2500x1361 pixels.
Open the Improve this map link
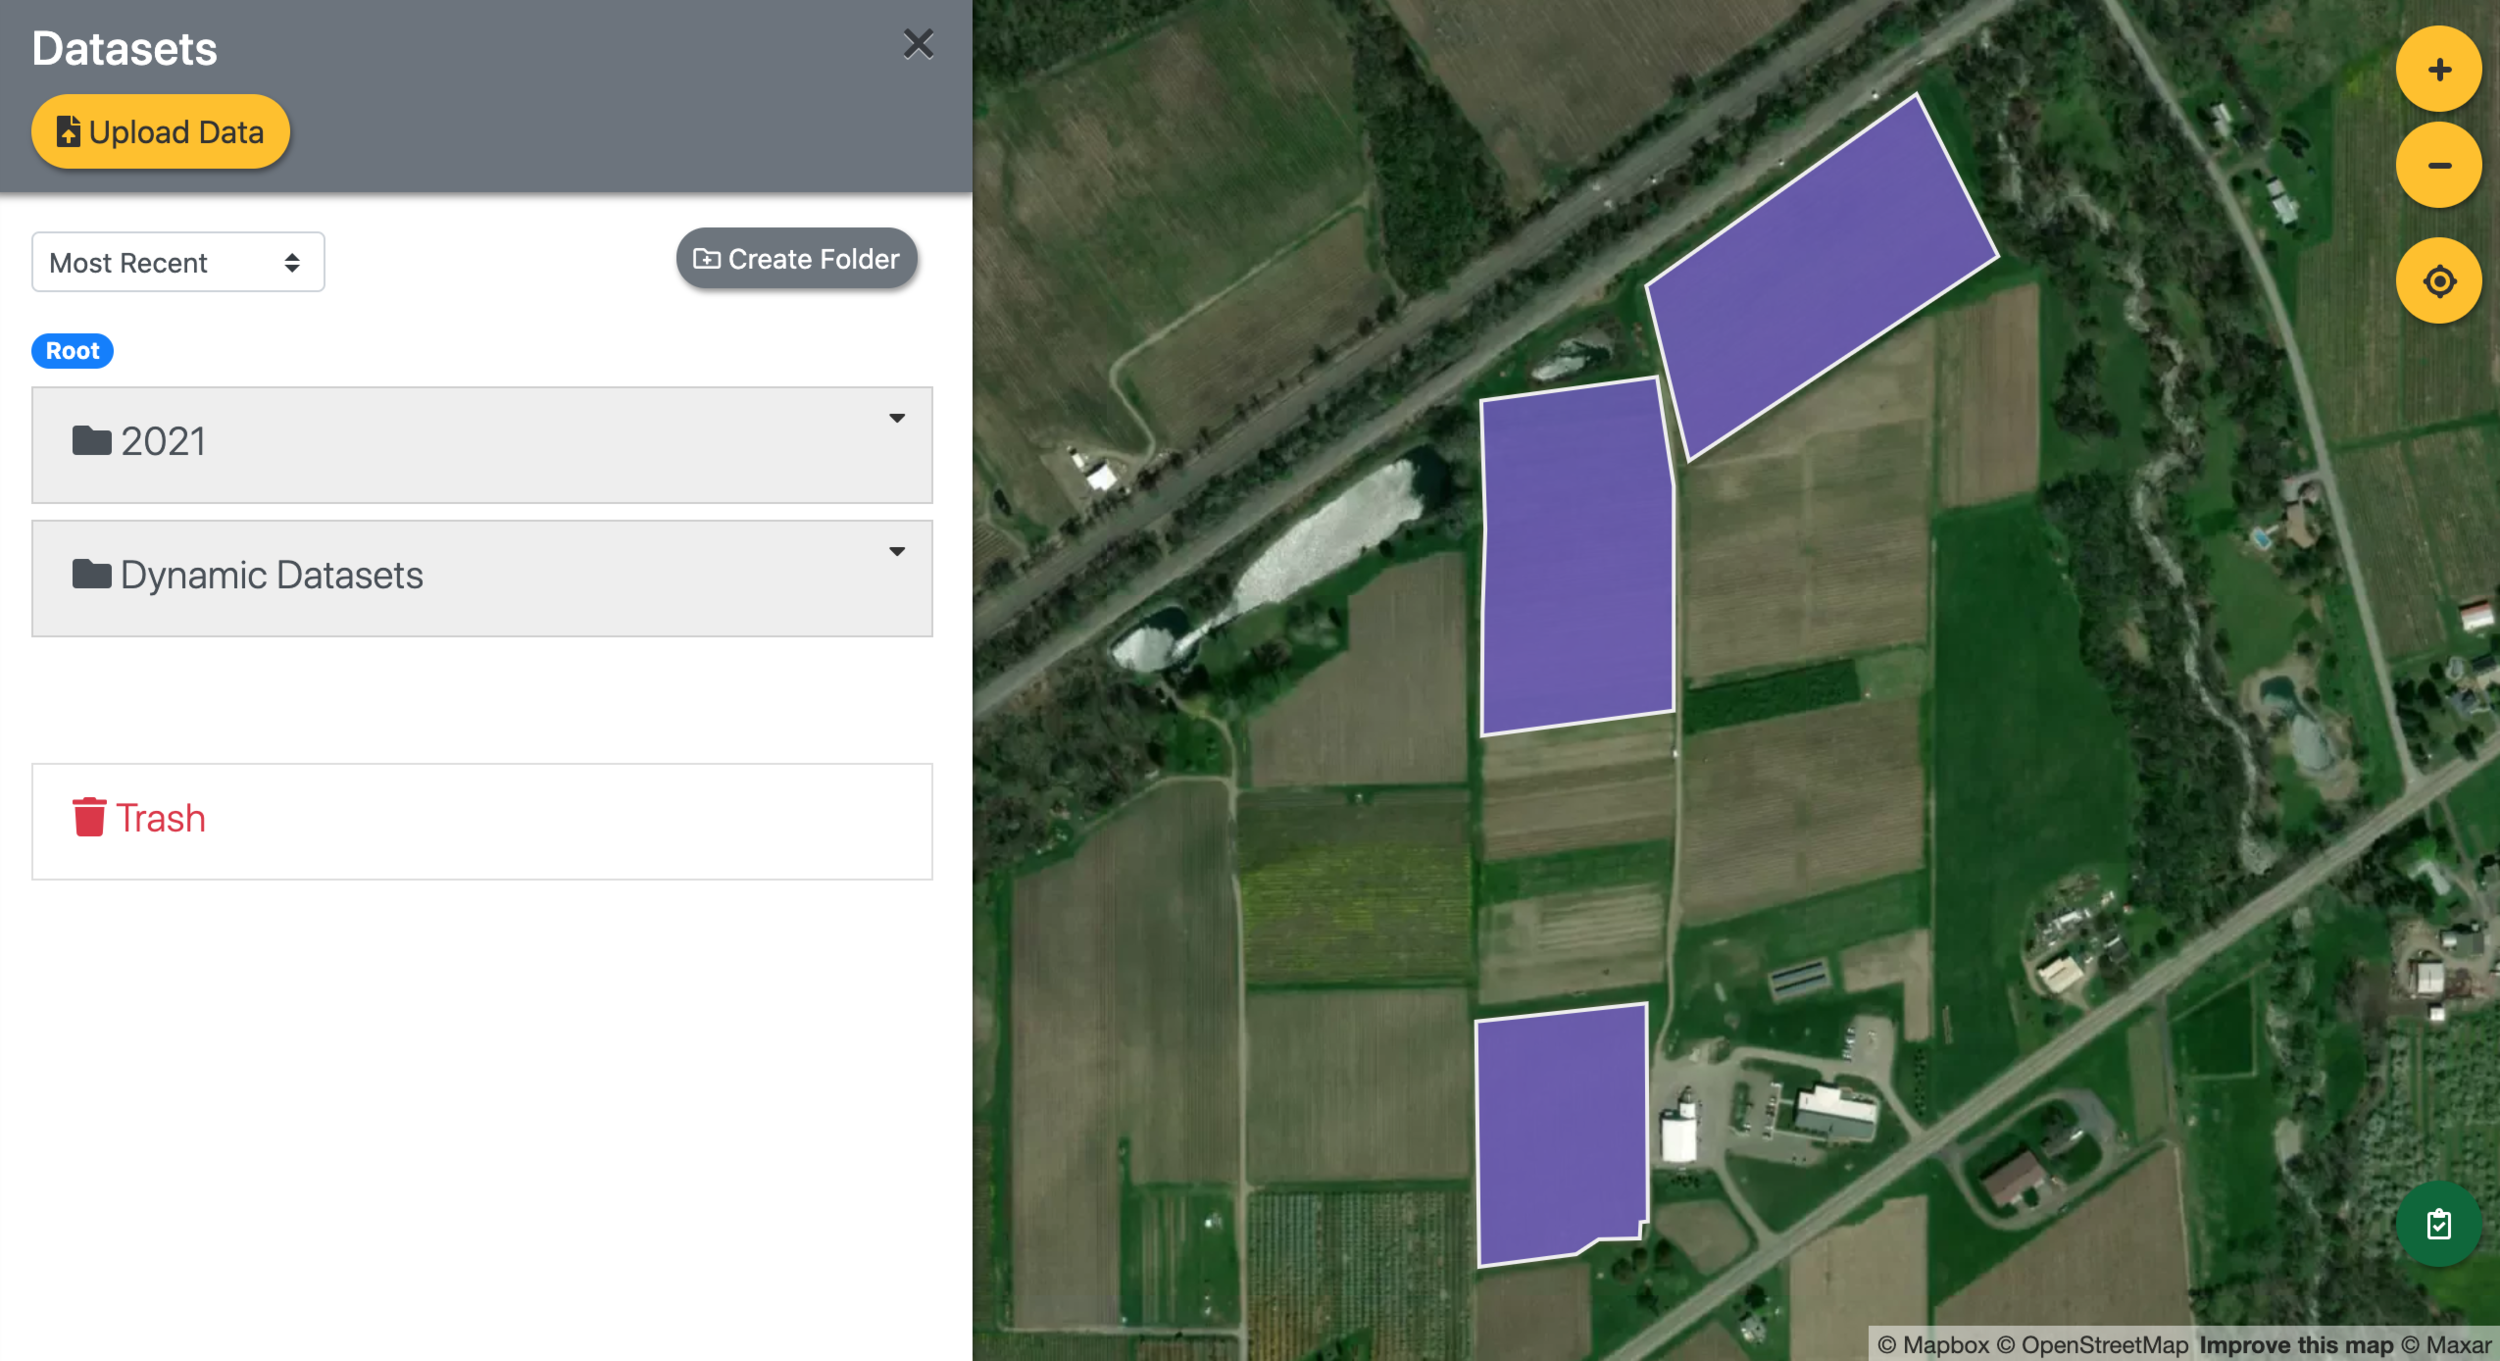coord(2296,1345)
